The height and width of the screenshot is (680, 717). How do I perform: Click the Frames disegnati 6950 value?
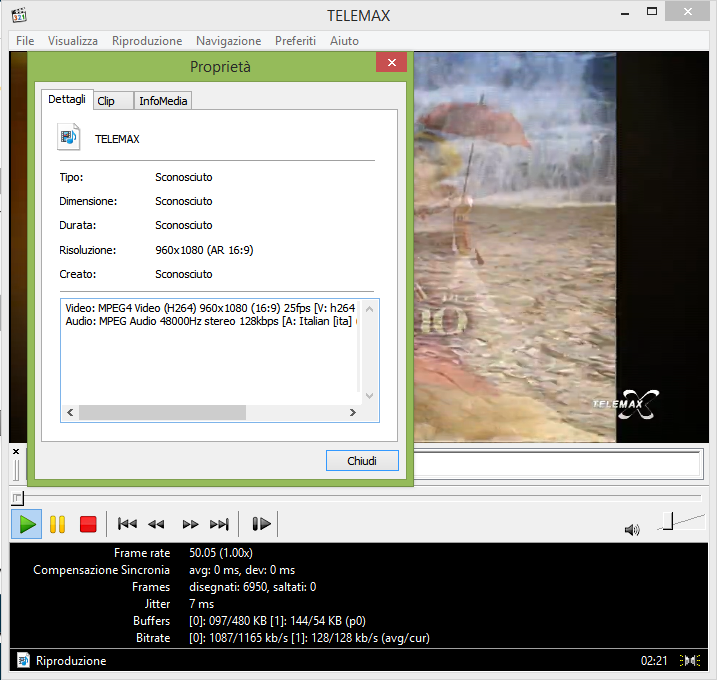252,587
